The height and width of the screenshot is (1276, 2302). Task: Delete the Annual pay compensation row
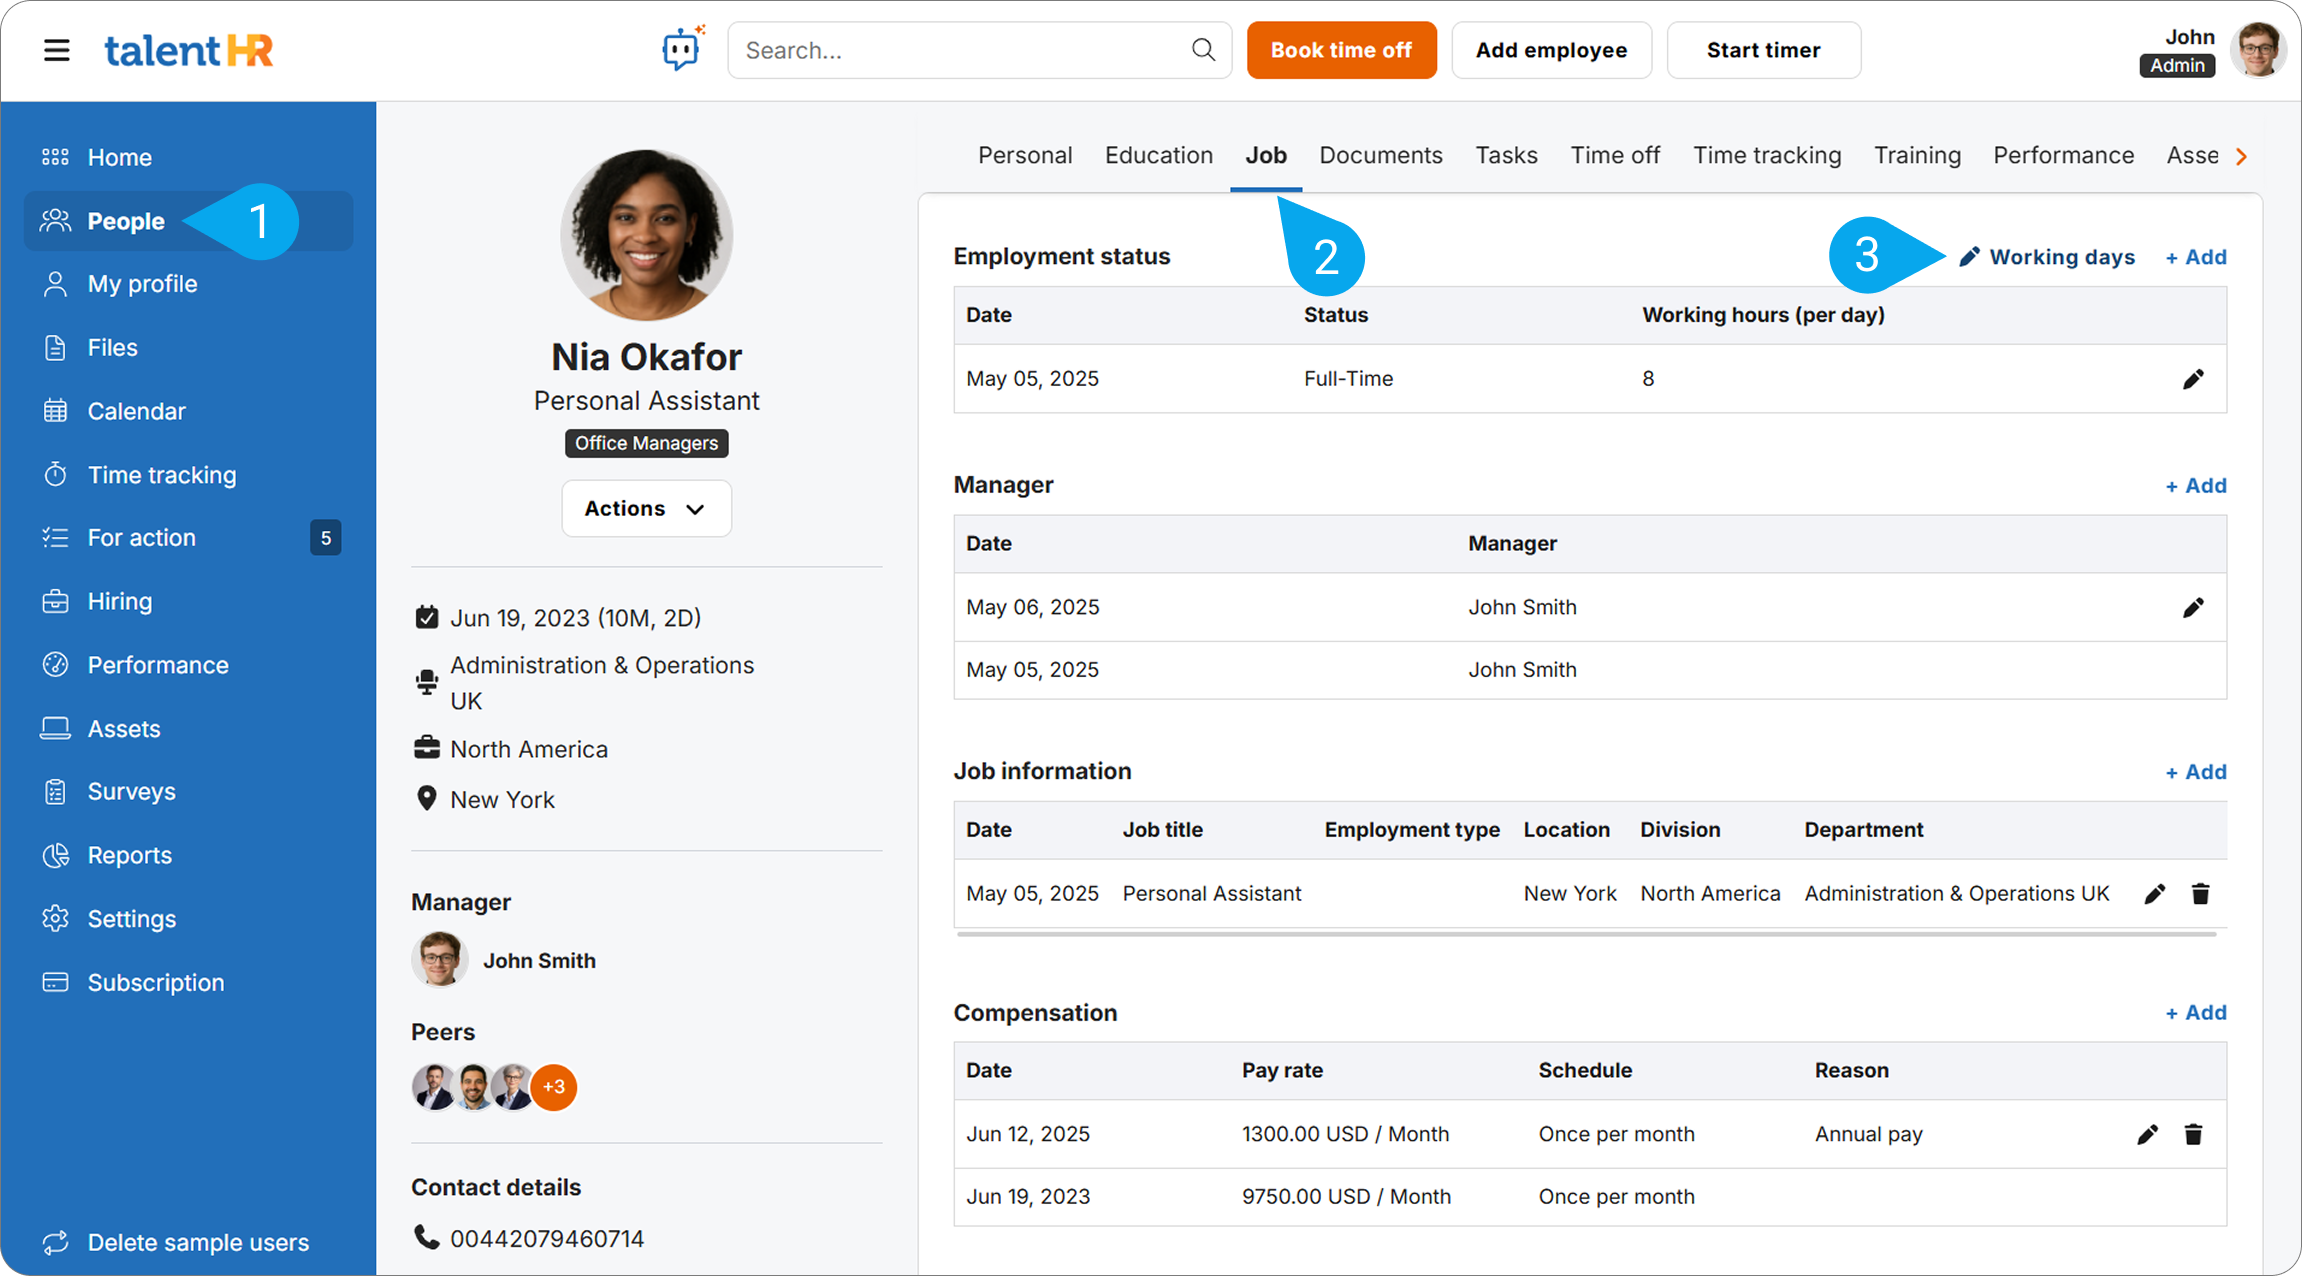click(2193, 1135)
